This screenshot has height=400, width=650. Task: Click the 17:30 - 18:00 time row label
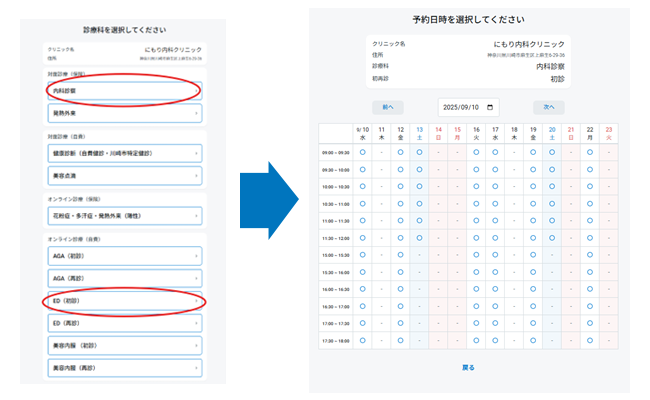[x=336, y=341]
